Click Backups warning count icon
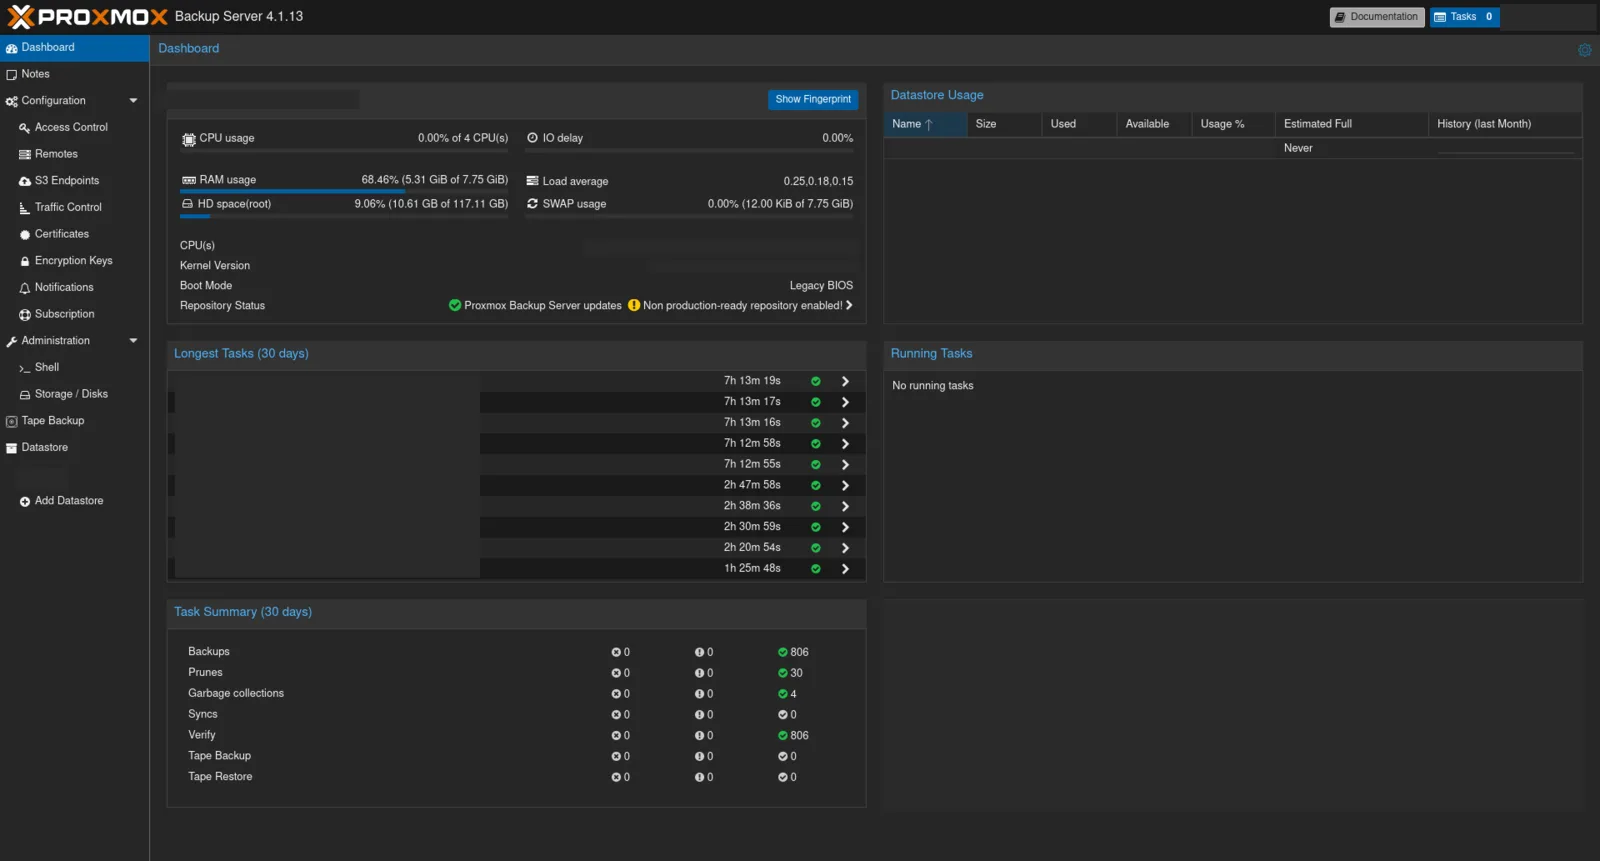Viewport: 1600px width, 861px height. pos(700,652)
